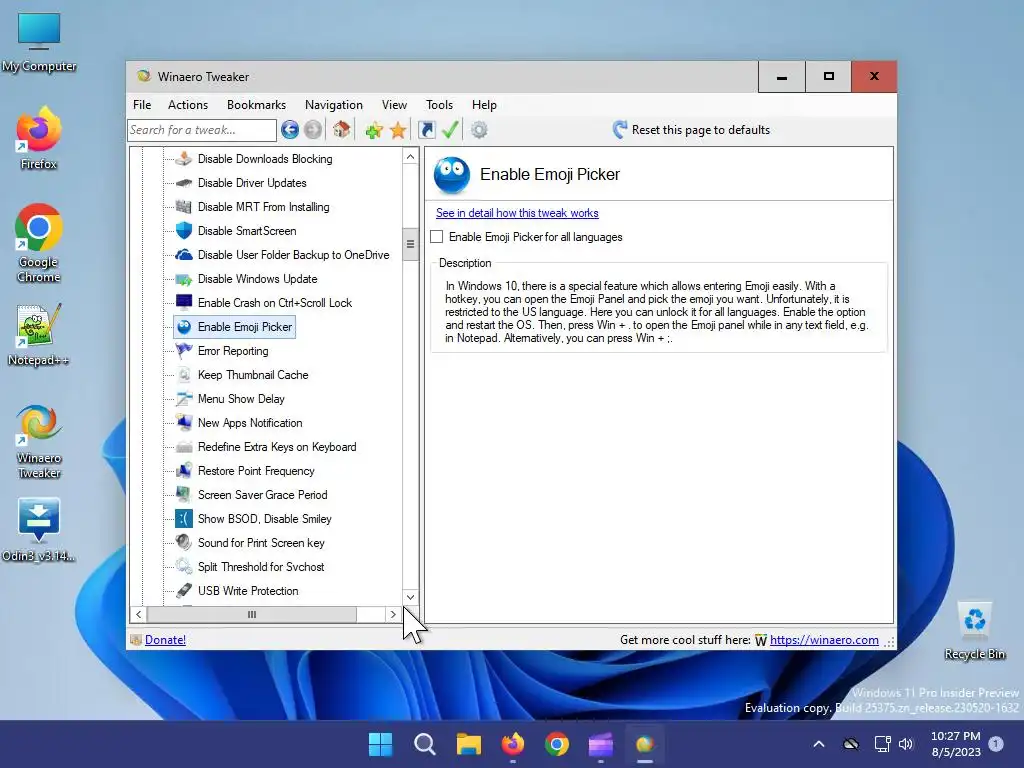Viewport: 1024px width, 768px height.
Task: Open settings via the gear toolbar icon
Action: 479,130
